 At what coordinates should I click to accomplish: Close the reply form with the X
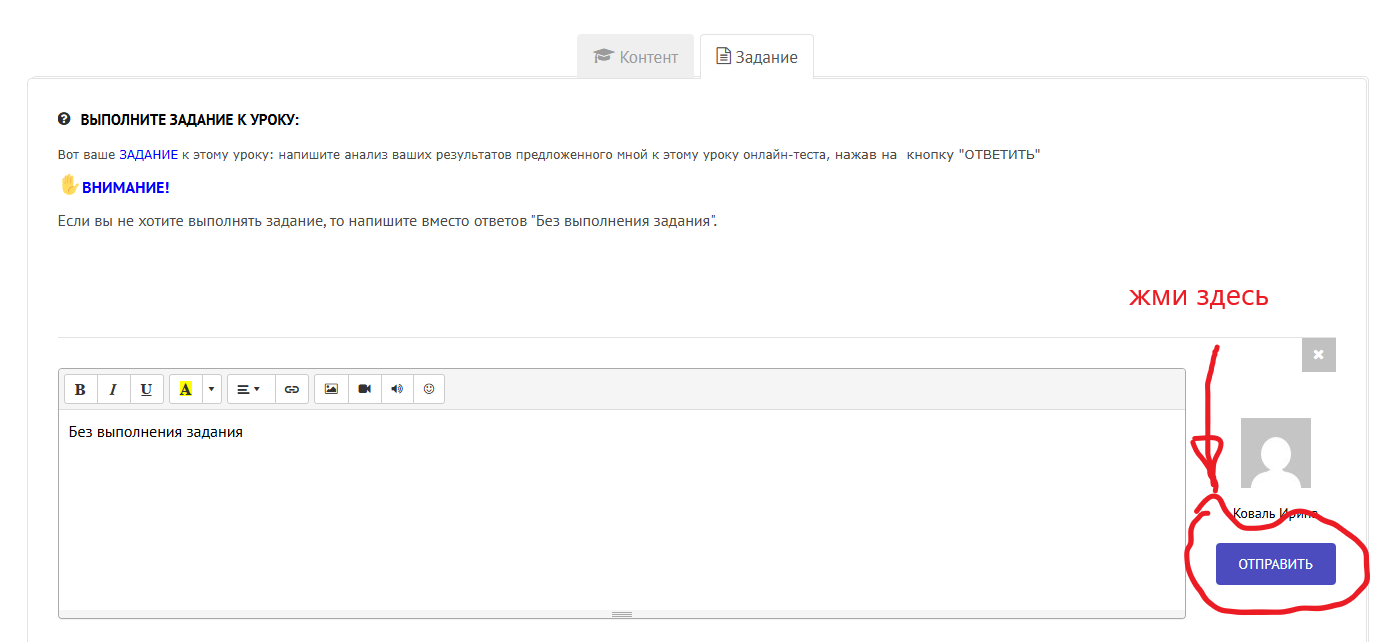(1318, 354)
